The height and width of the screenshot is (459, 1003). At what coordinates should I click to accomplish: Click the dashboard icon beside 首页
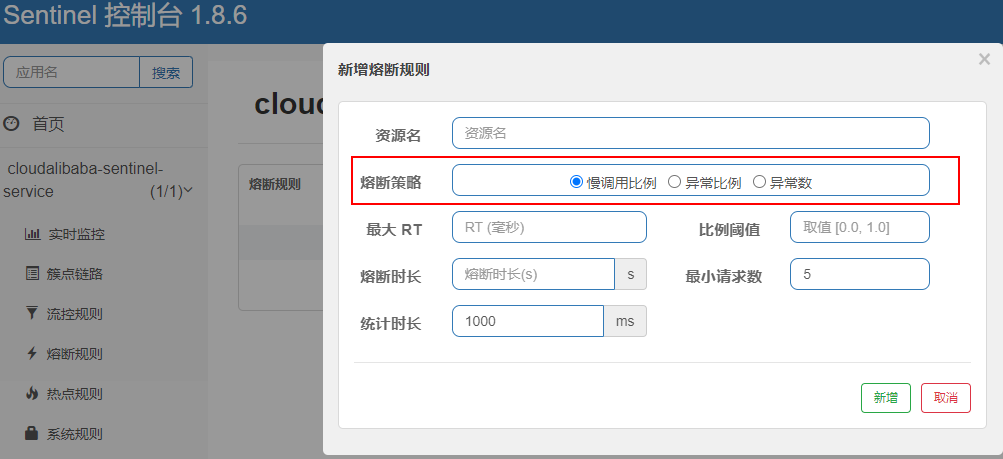point(12,123)
